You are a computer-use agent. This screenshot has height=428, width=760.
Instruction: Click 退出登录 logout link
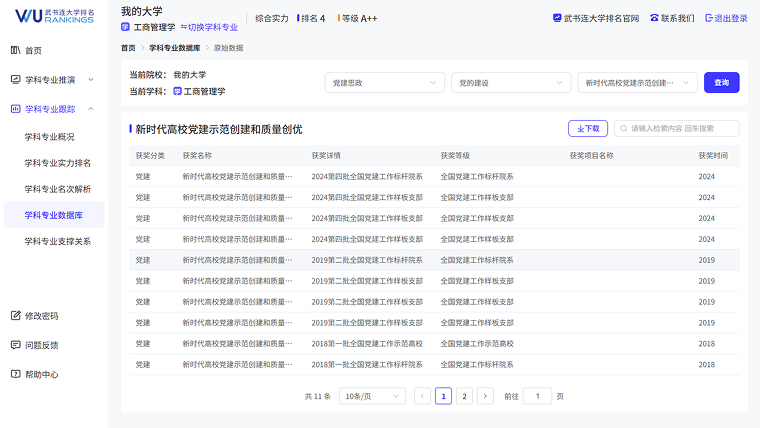(726, 18)
